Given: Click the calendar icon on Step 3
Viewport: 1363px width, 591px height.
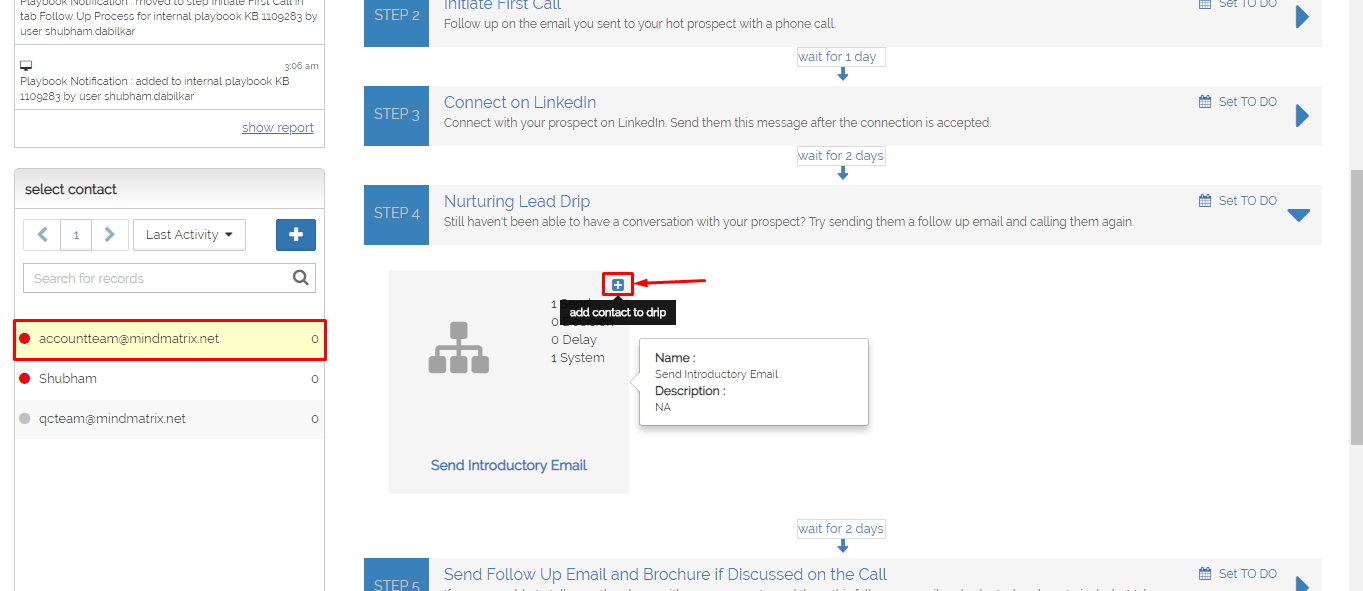Looking at the screenshot, I should click(1205, 102).
